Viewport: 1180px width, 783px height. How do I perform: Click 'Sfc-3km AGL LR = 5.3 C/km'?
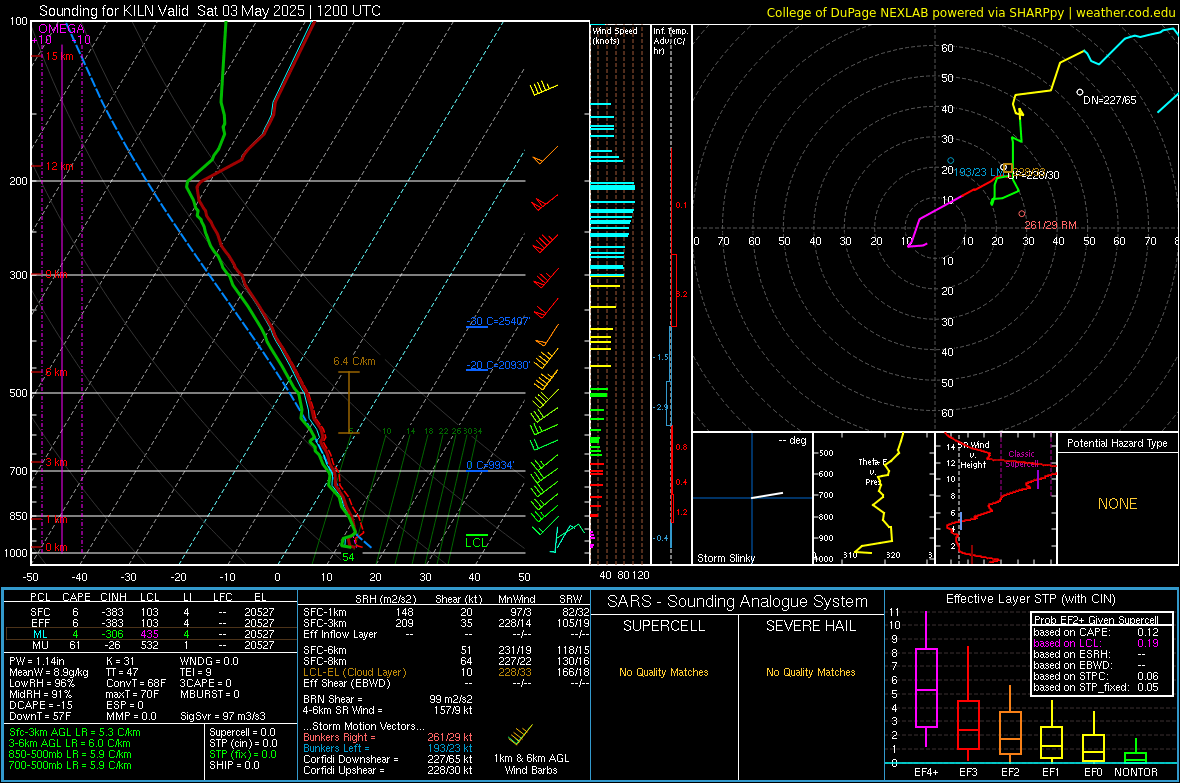(x=75, y=732)
